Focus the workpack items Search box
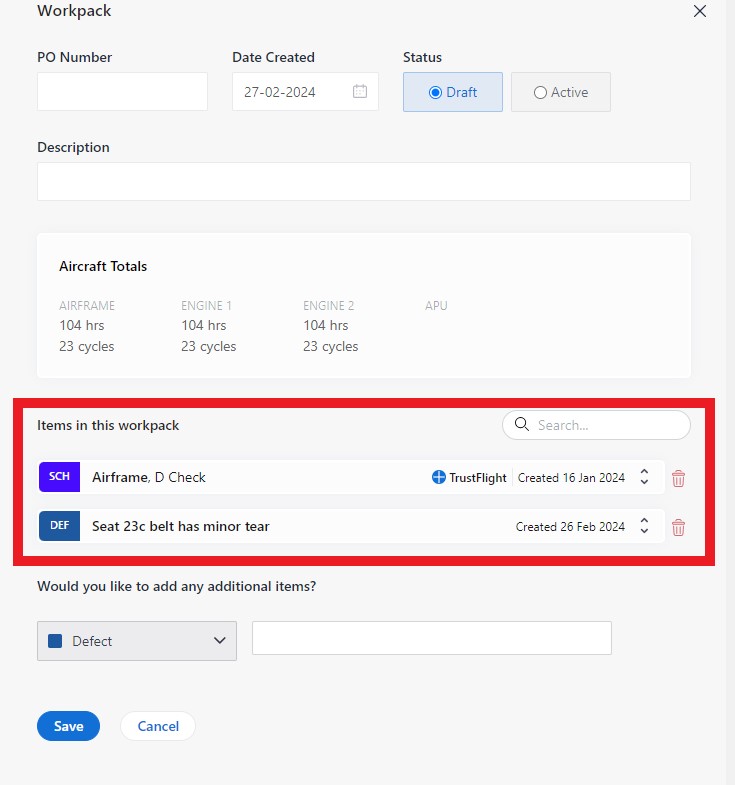Image resolution: width=735 pixels, height=785 pixels. pos(607,425)
